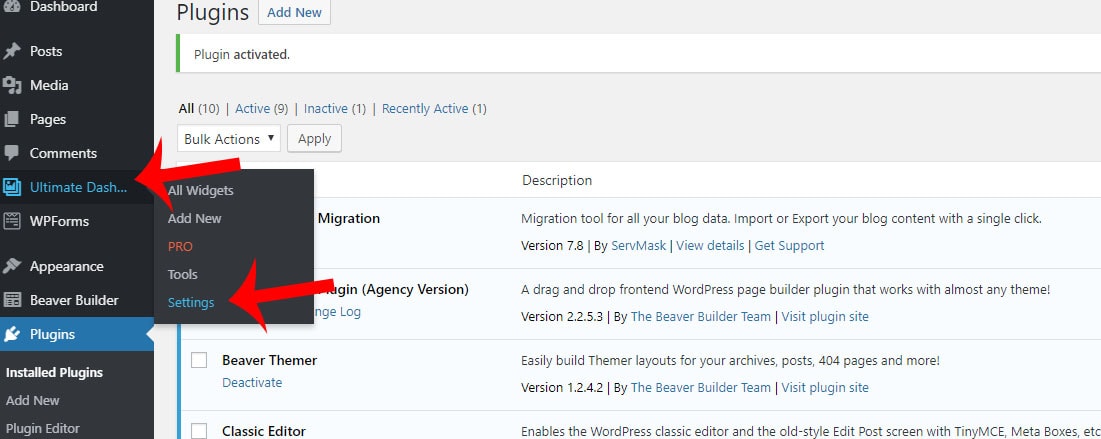1101x439 pixels.
Task: Visit plugin site for version 2.2.5.3
Action: click(825, 317)
